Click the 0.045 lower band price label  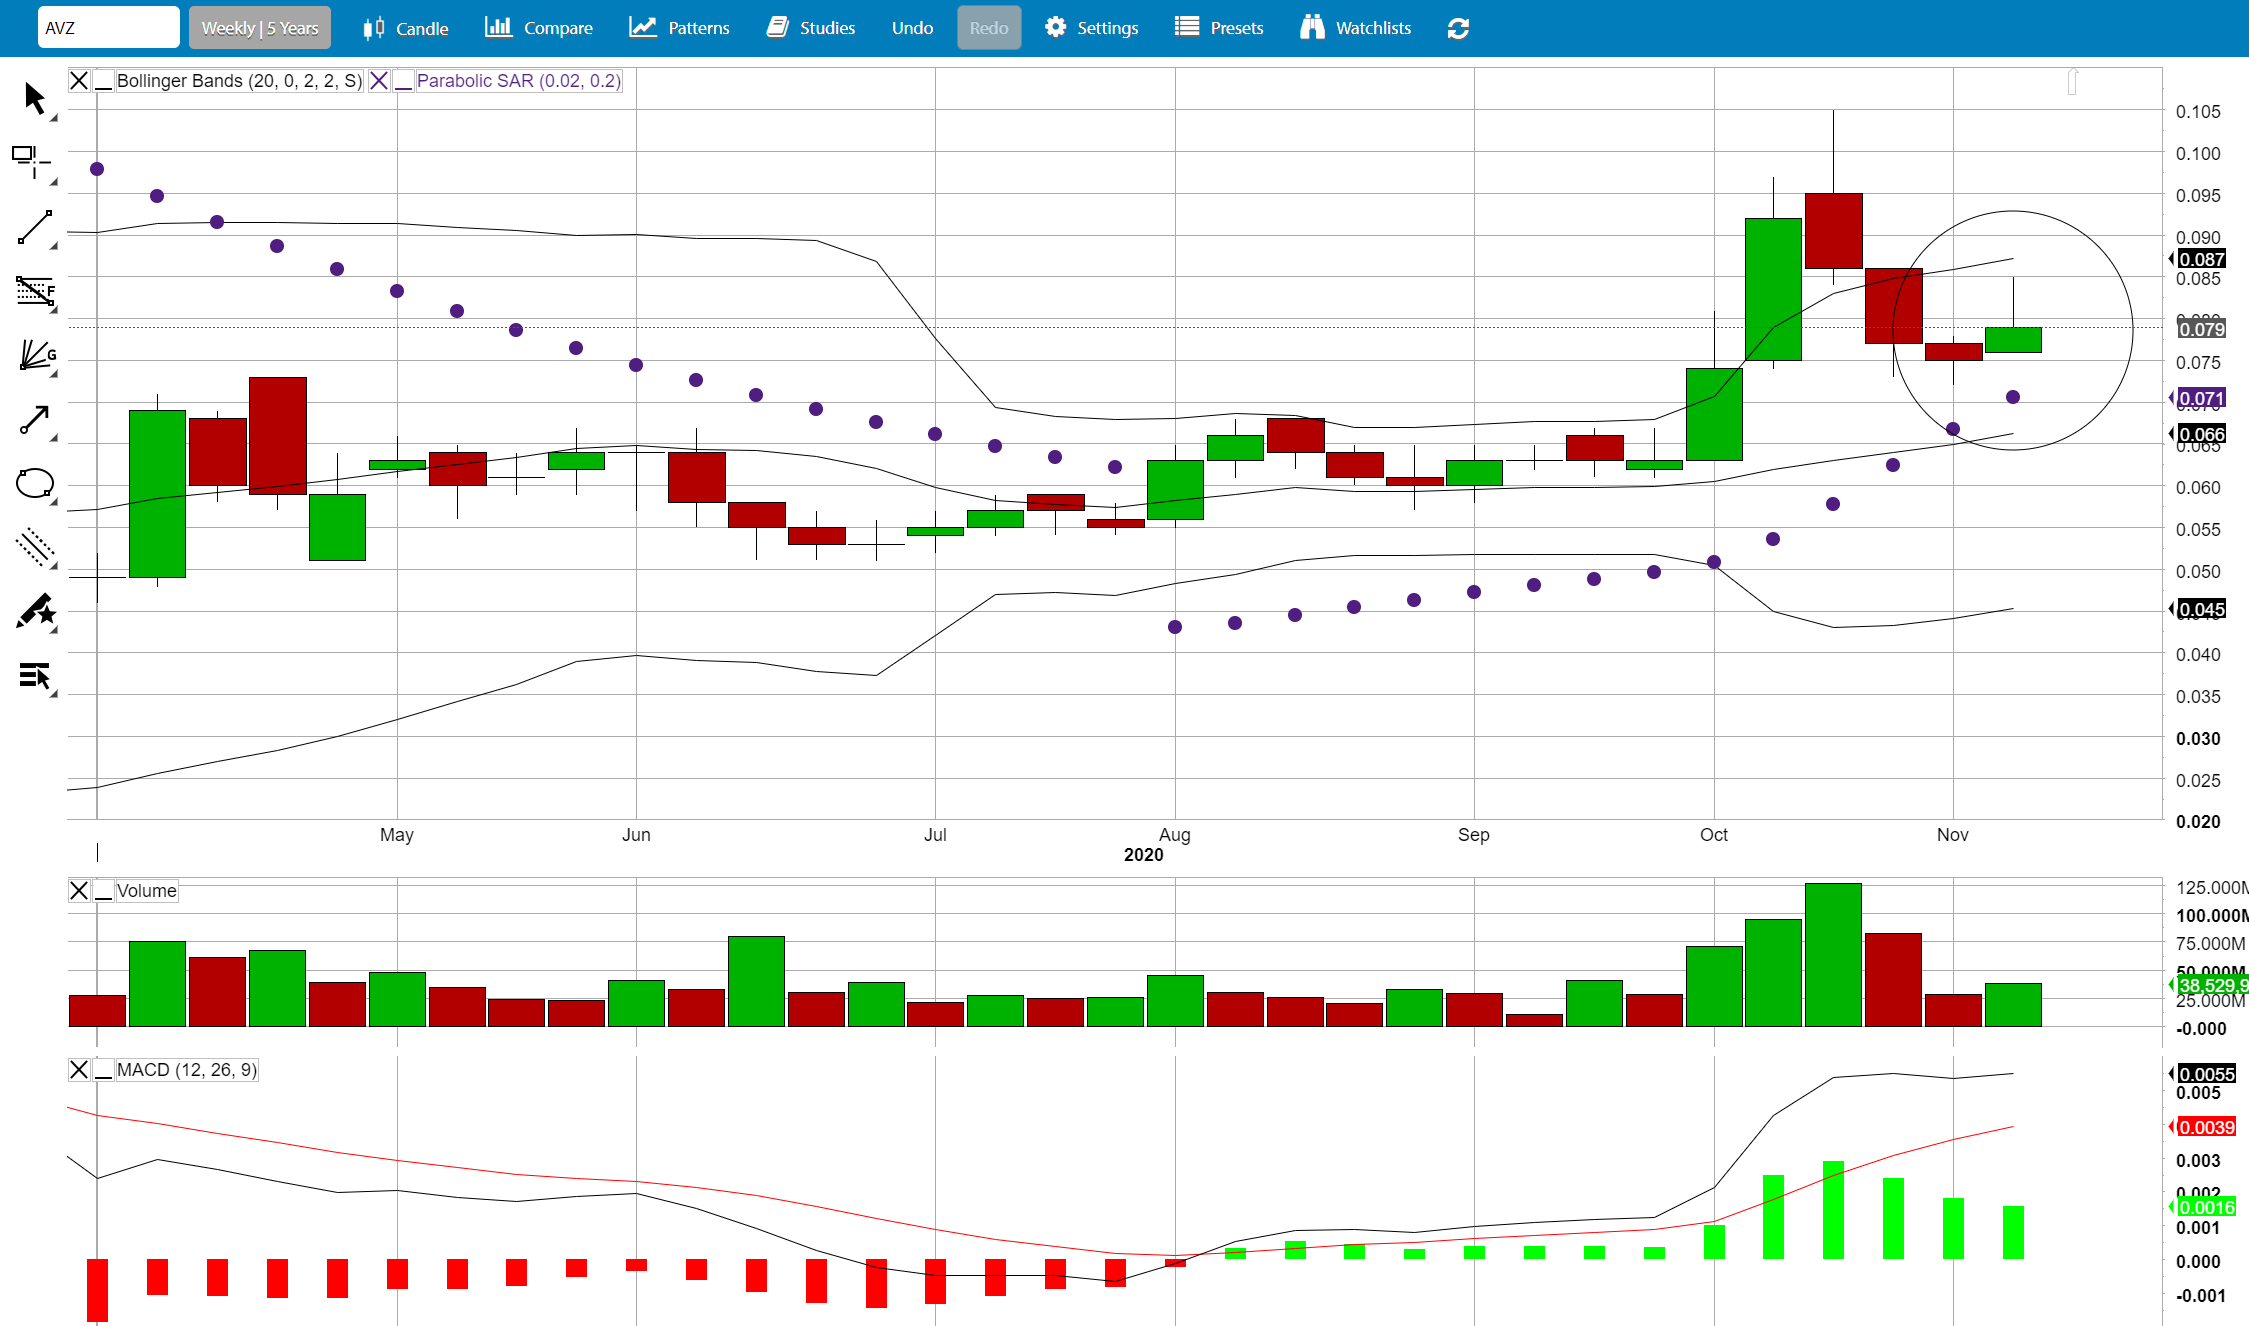point(2201,609)
